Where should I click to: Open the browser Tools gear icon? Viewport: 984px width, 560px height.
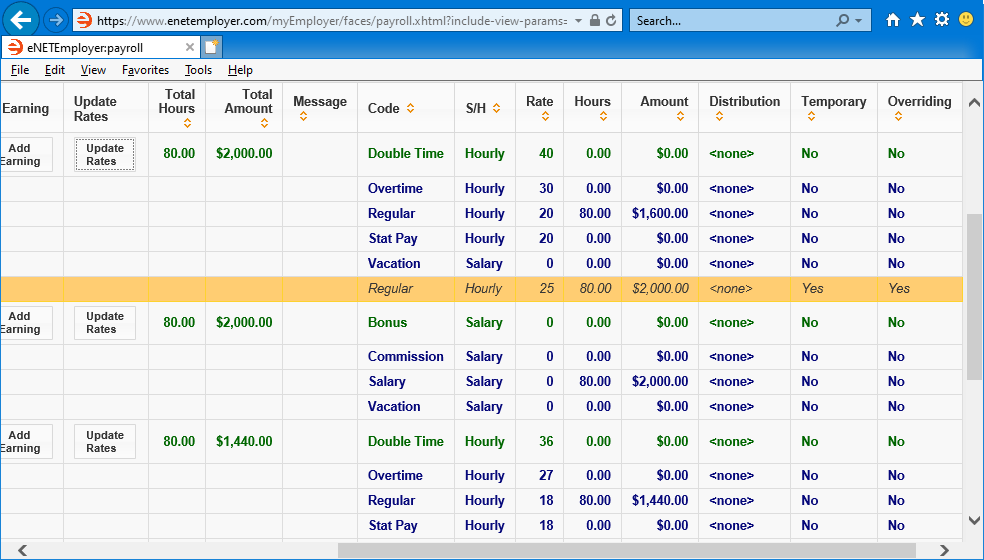click(x=941, y=20)
